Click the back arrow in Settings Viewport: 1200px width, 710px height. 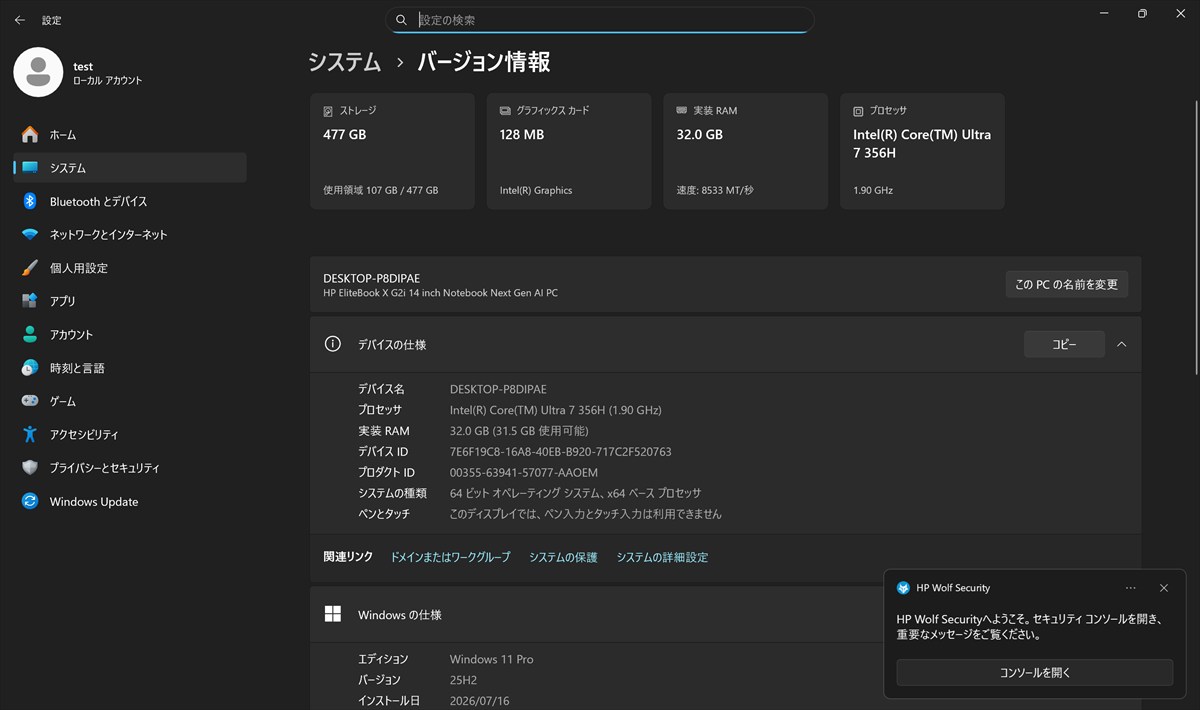coord(20,20)
